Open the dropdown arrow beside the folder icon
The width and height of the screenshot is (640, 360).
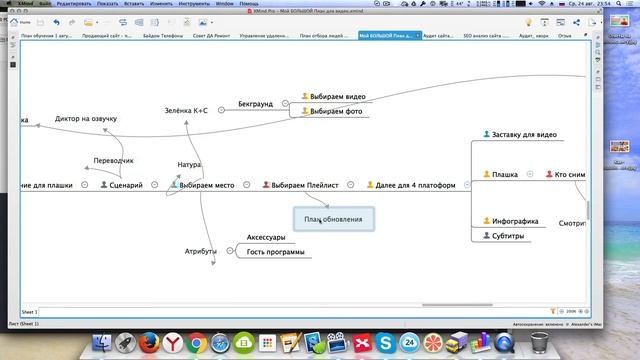(97, 23)
